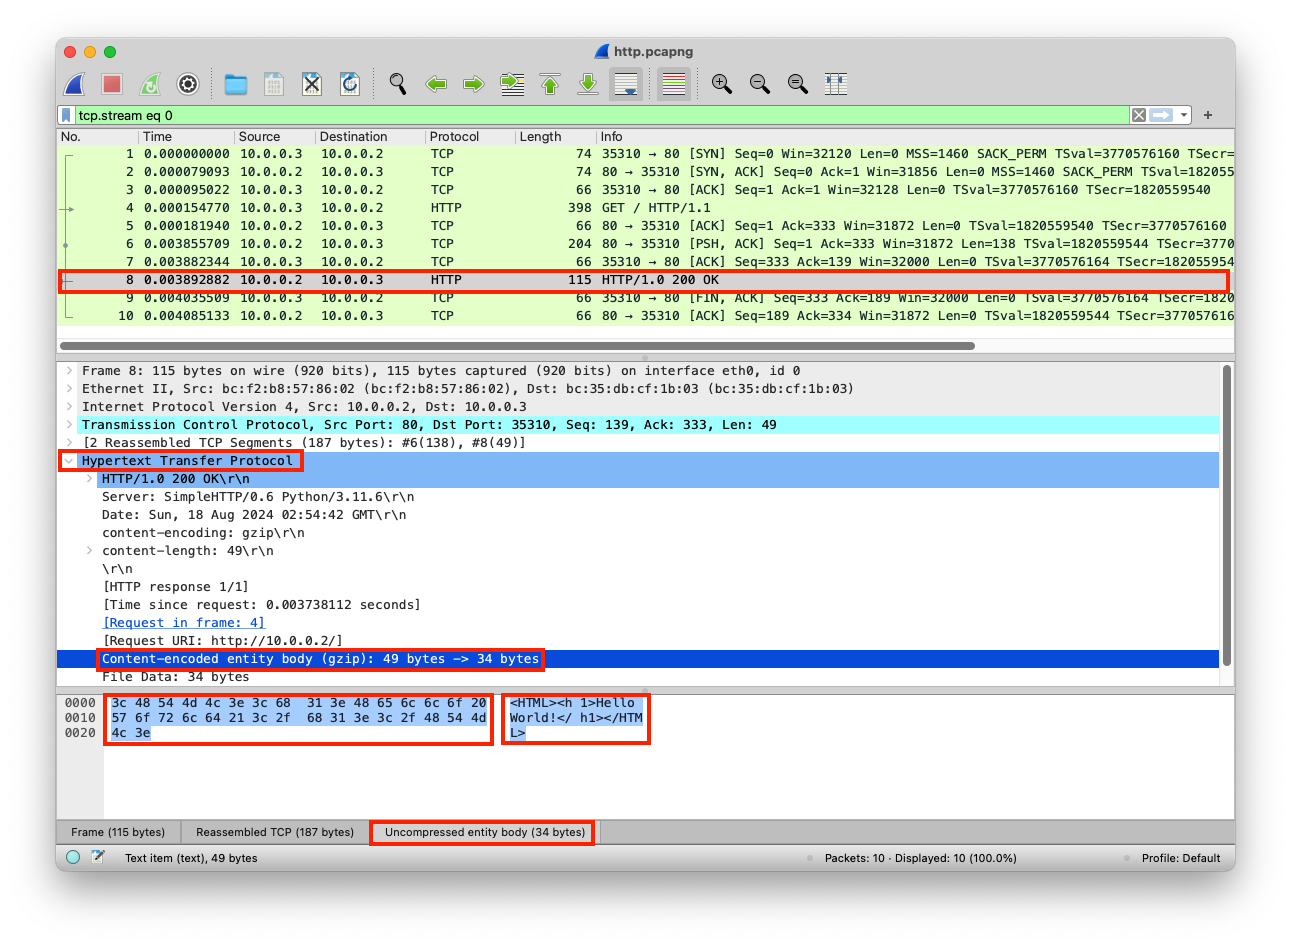
Task: Follow the 'Request in frame: 4' link
Action: click(x=184, y=623)
